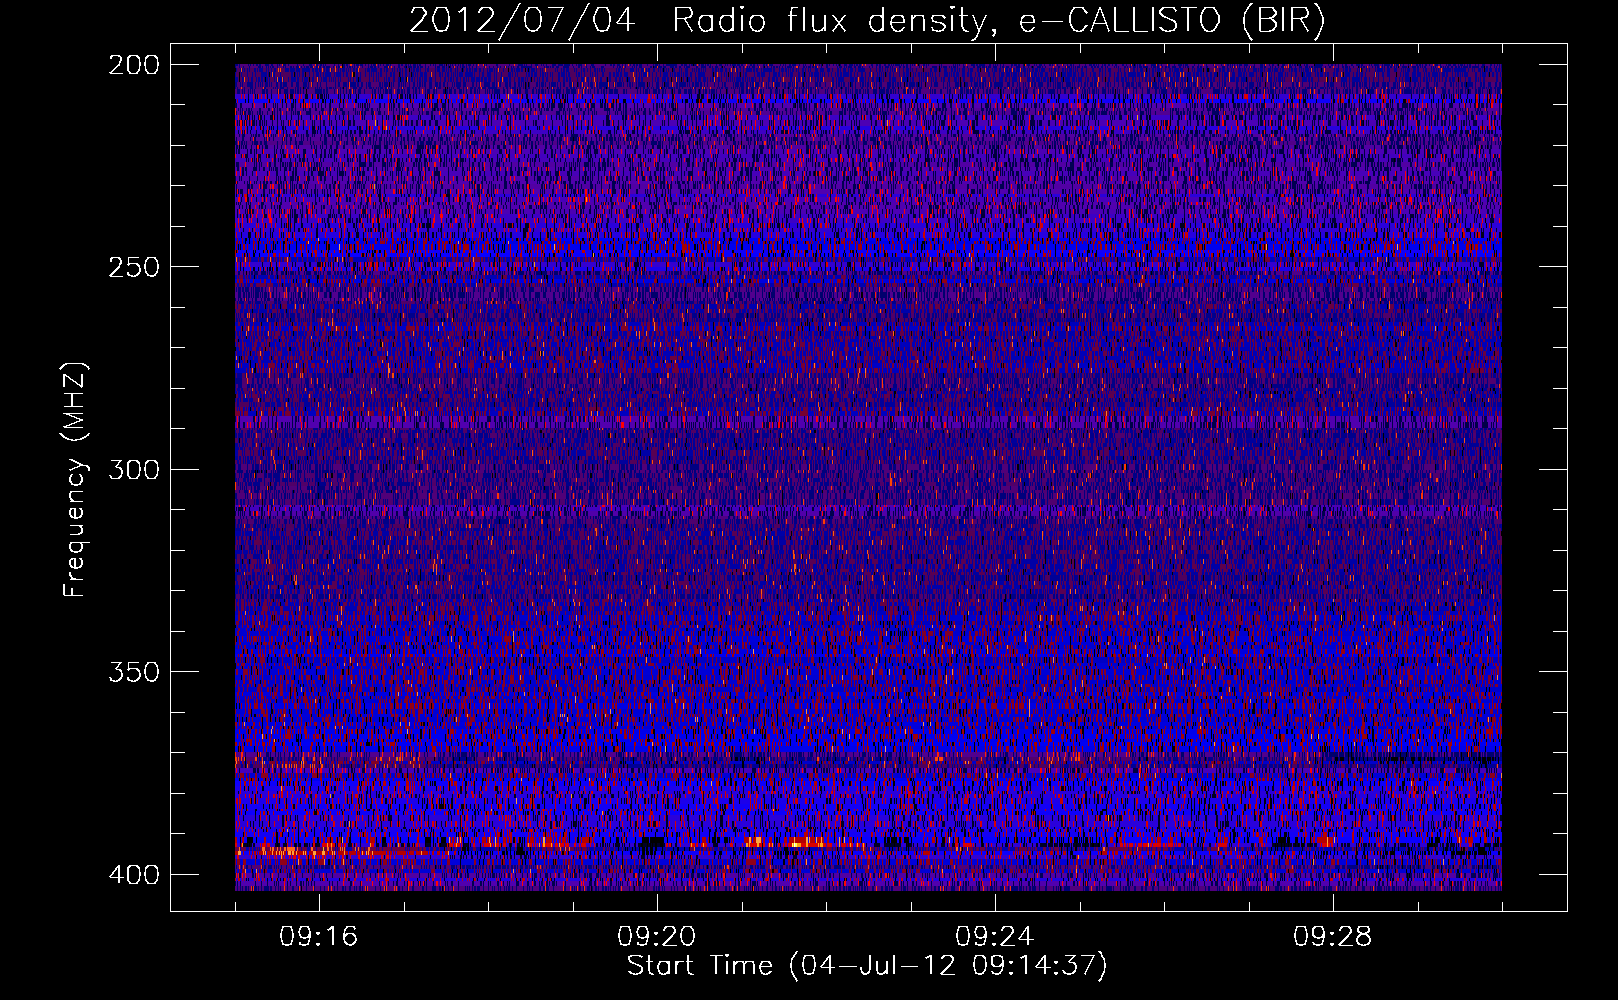
Task: Click the 09:28 time tick label
Action: pos(1333,937)
